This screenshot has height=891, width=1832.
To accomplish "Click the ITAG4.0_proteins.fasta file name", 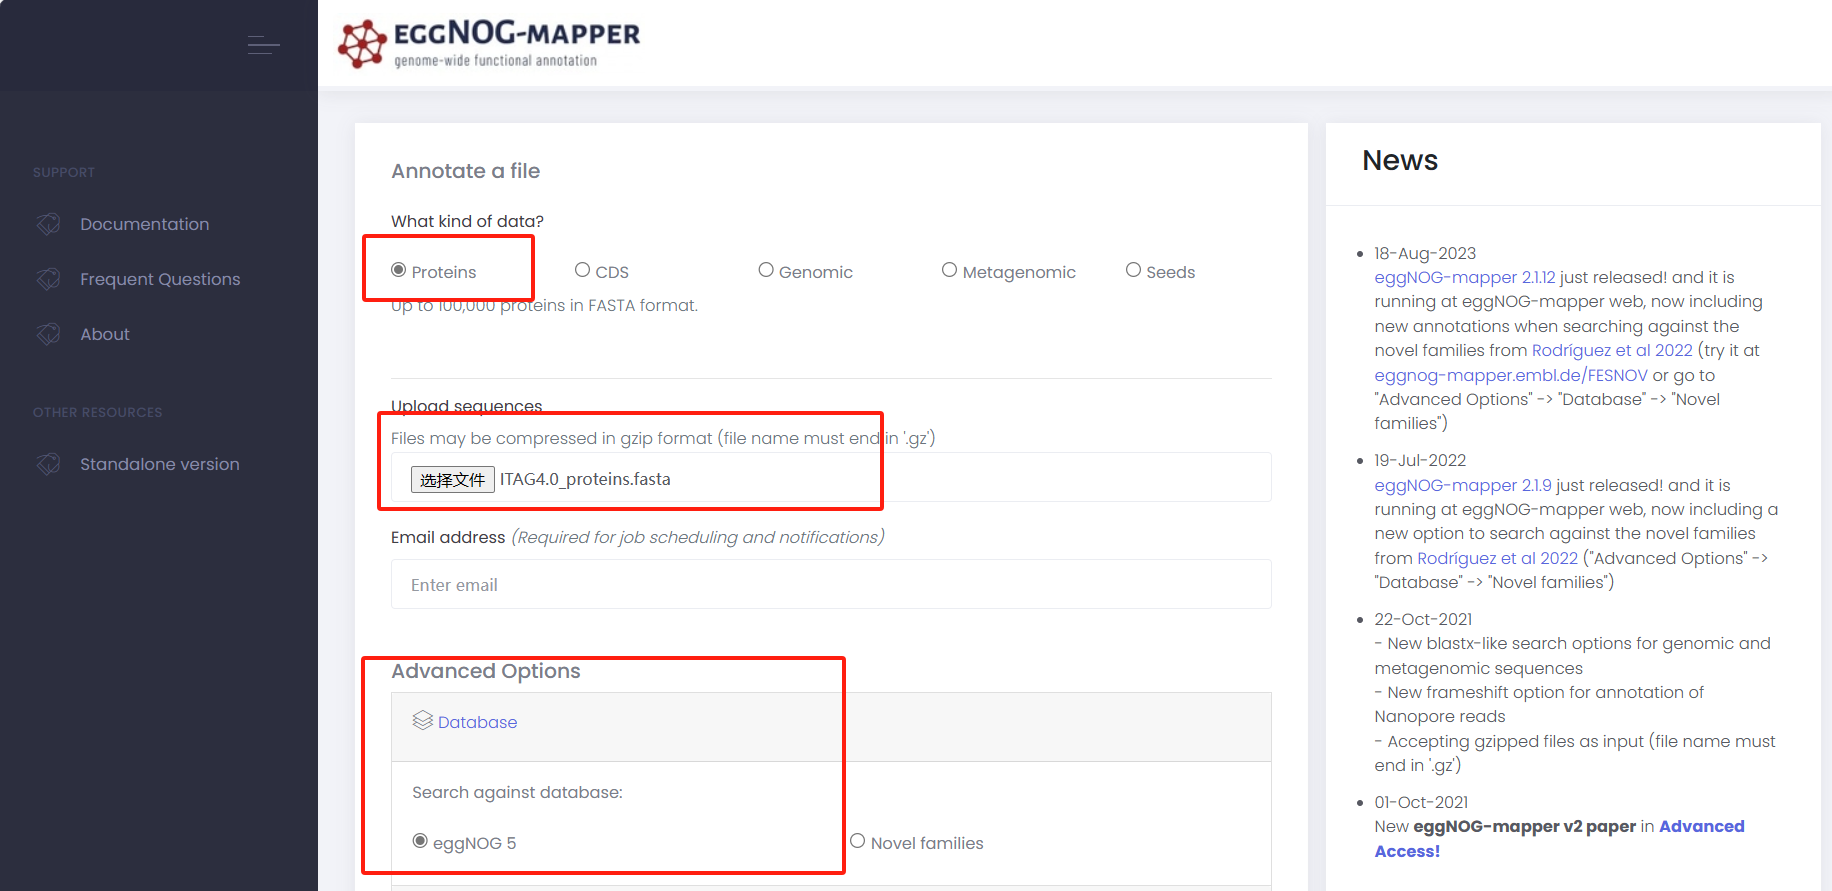I will coord(585,479).
